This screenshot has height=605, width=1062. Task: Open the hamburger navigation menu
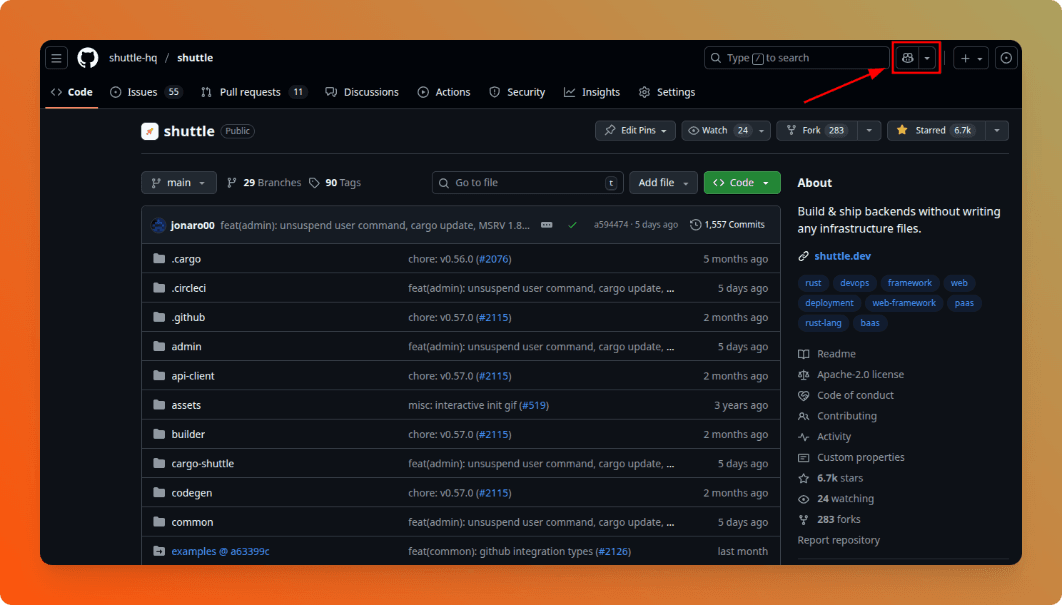click(56, 57)
